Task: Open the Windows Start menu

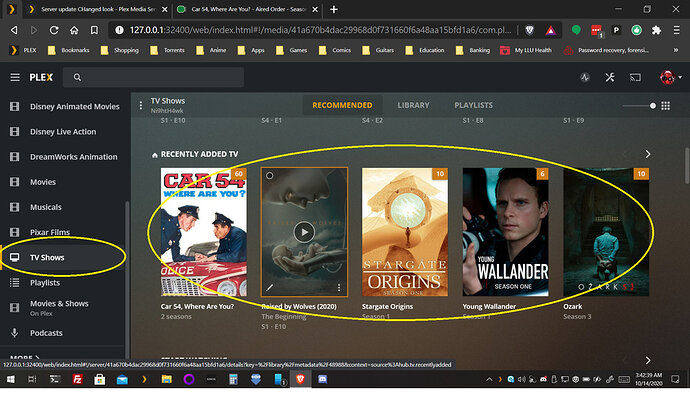Action: (11, 379)
